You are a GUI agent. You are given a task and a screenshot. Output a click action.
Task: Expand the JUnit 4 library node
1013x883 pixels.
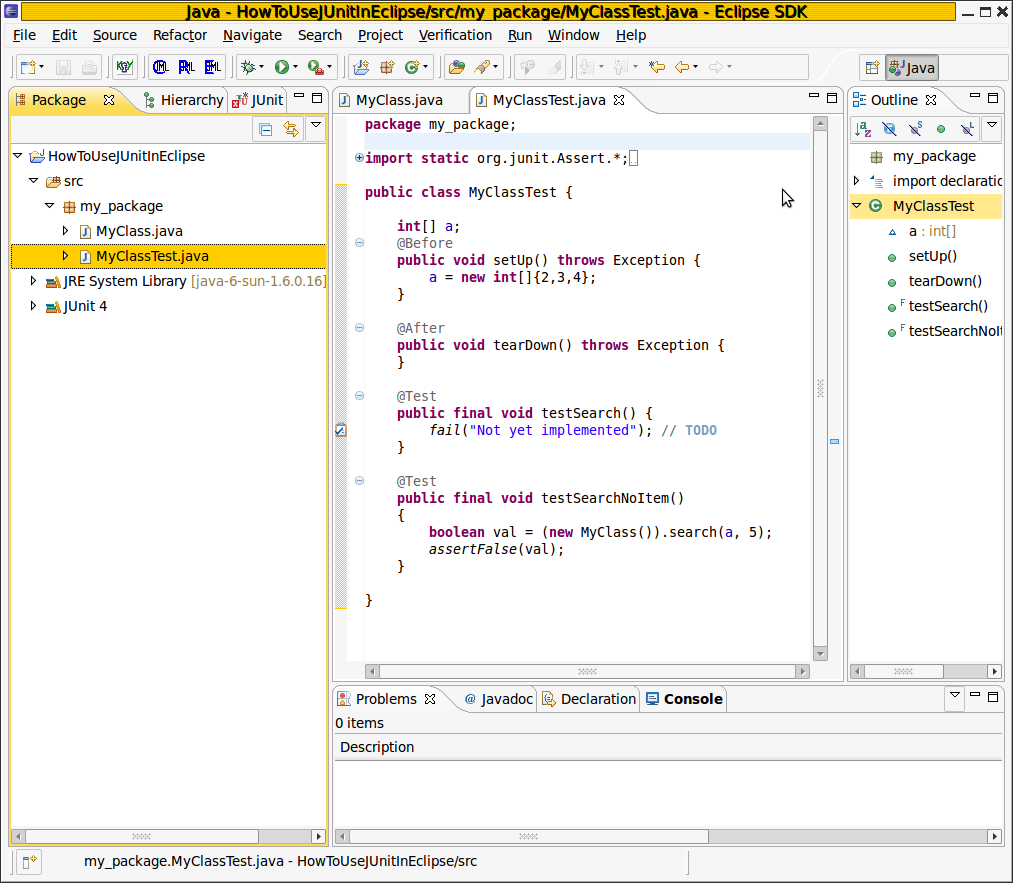point(34,306)
